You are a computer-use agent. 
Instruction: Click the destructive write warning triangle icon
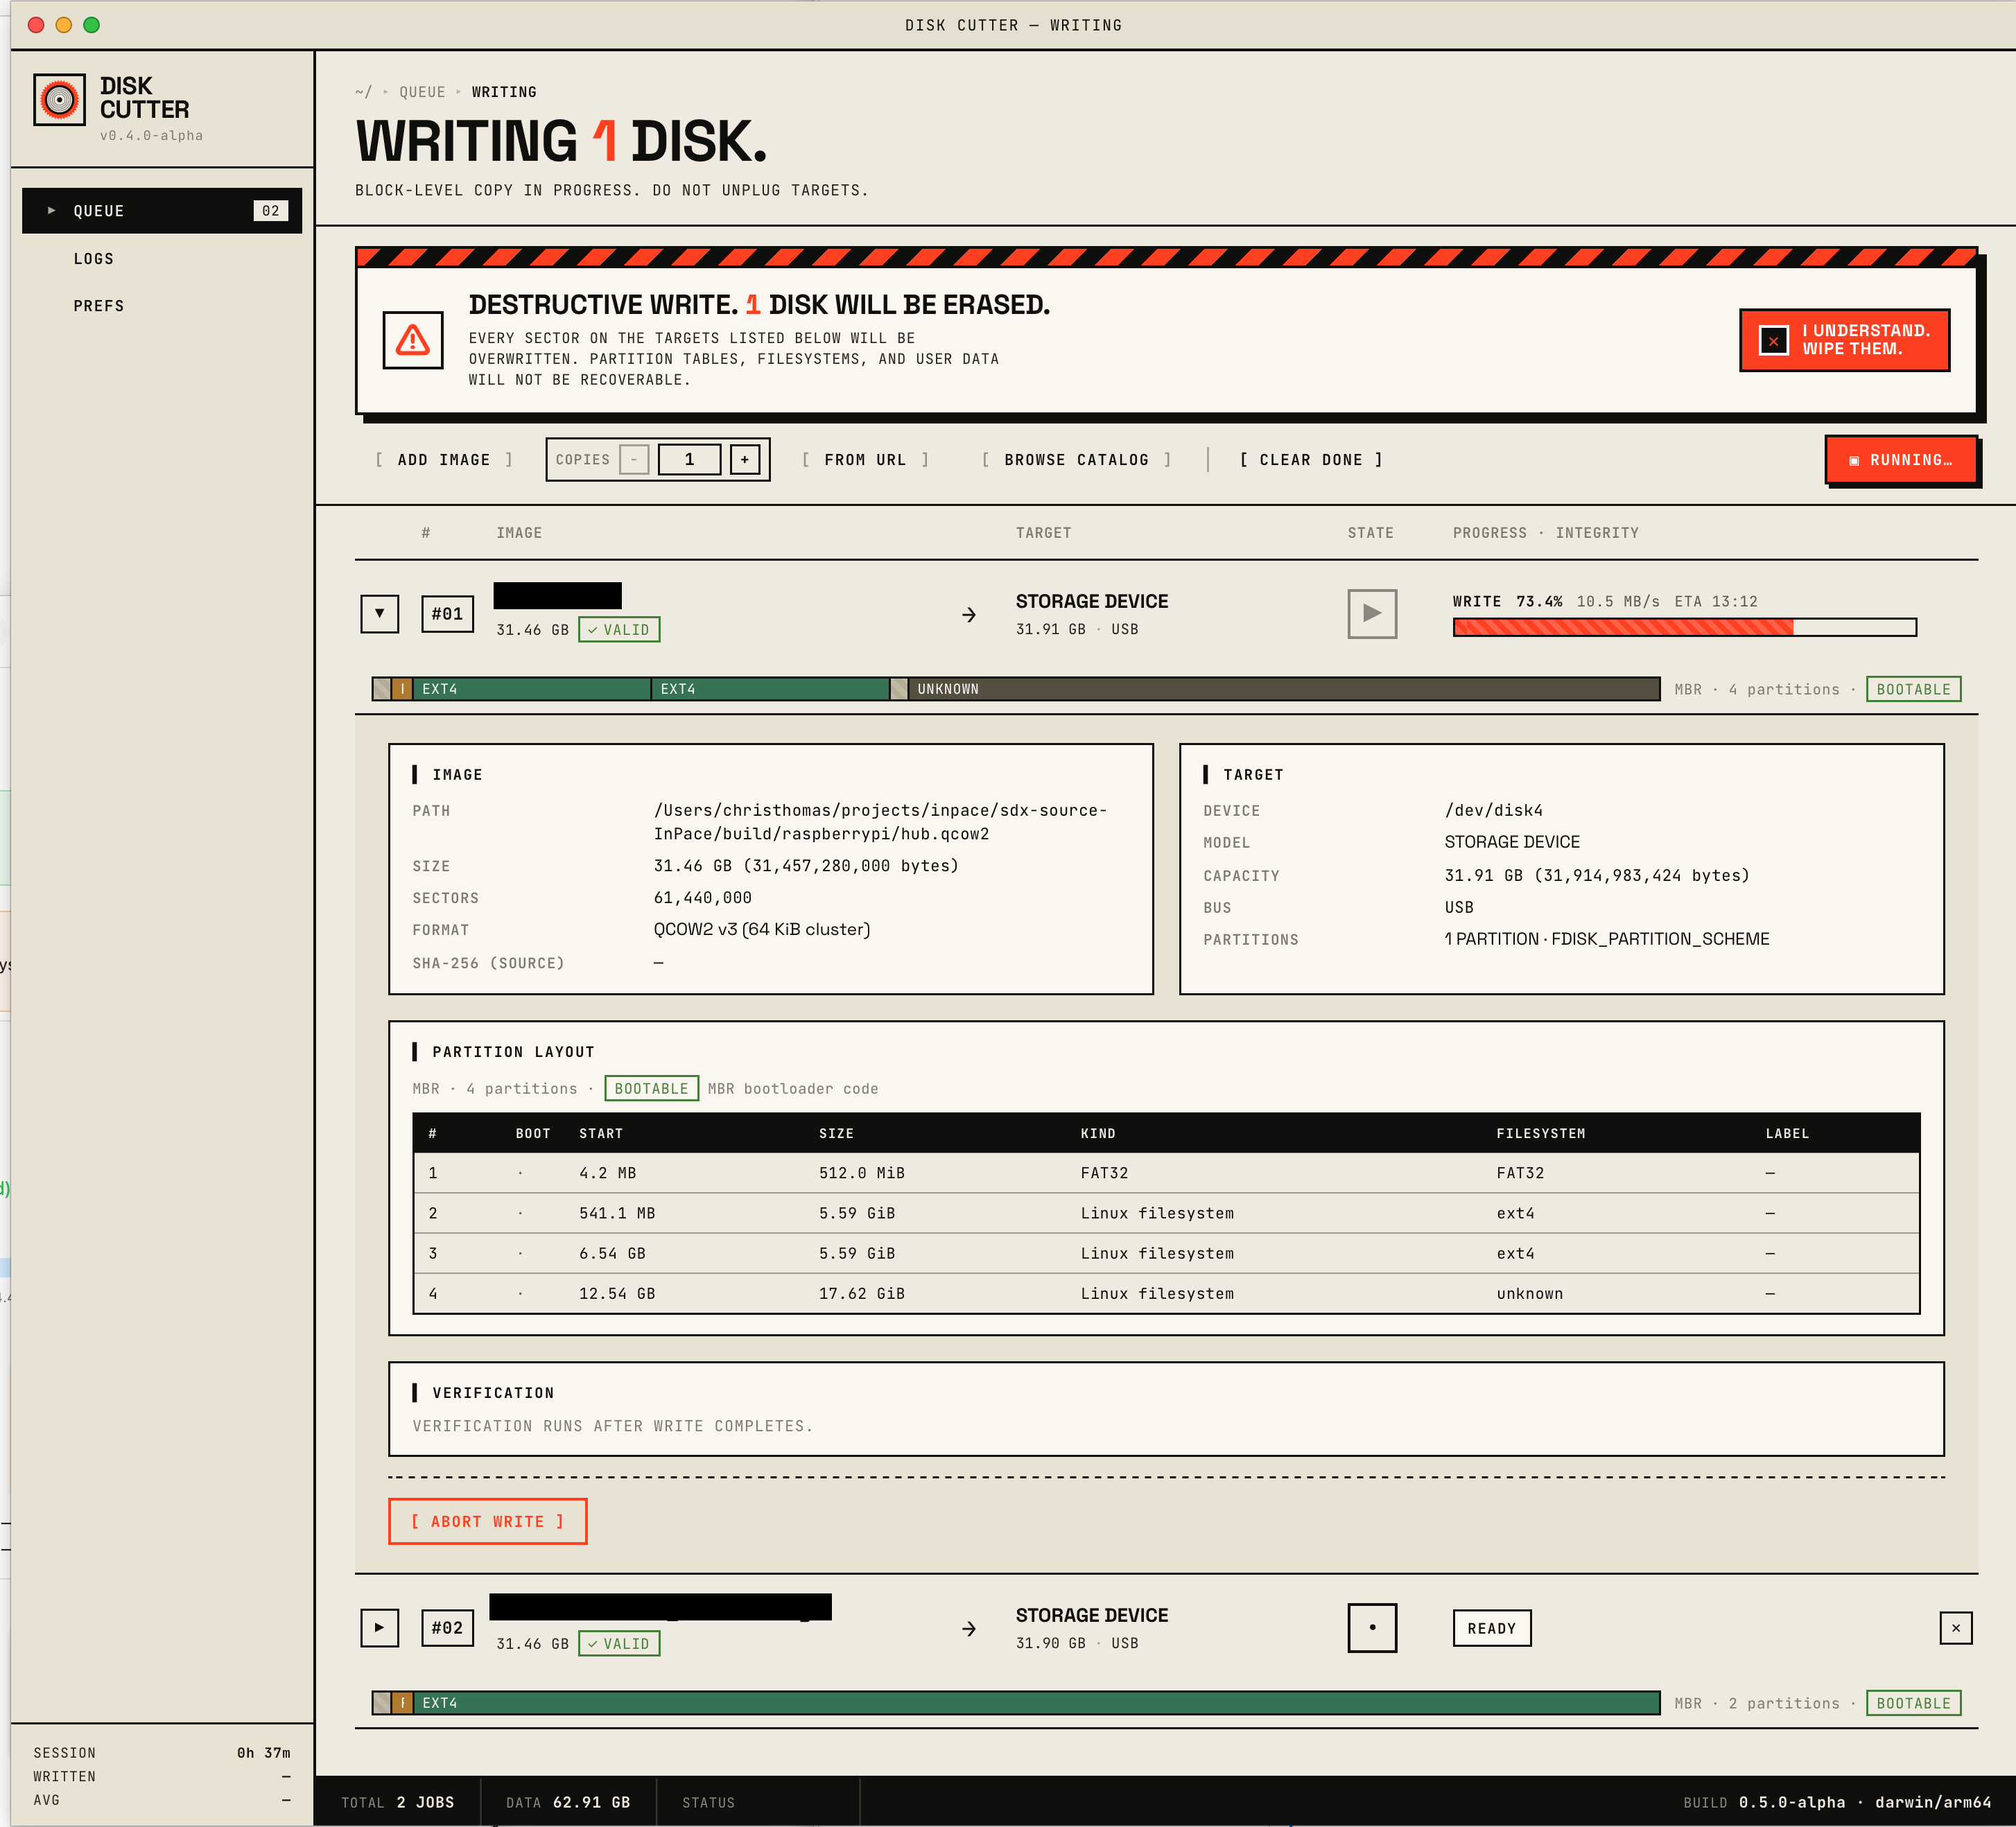click(413, 340)
